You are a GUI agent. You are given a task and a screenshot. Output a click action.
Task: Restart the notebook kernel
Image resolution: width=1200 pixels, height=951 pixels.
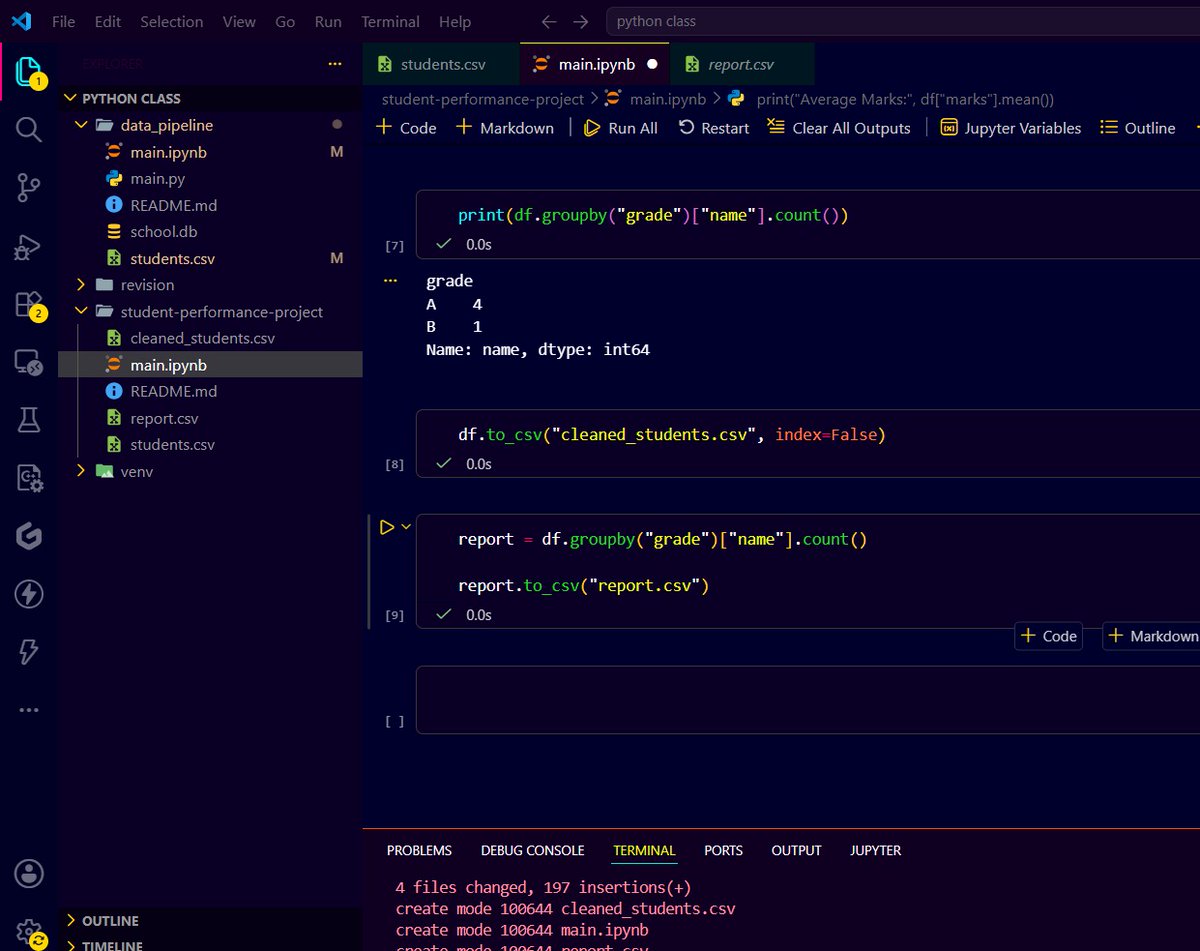click(x=714, y=128)
